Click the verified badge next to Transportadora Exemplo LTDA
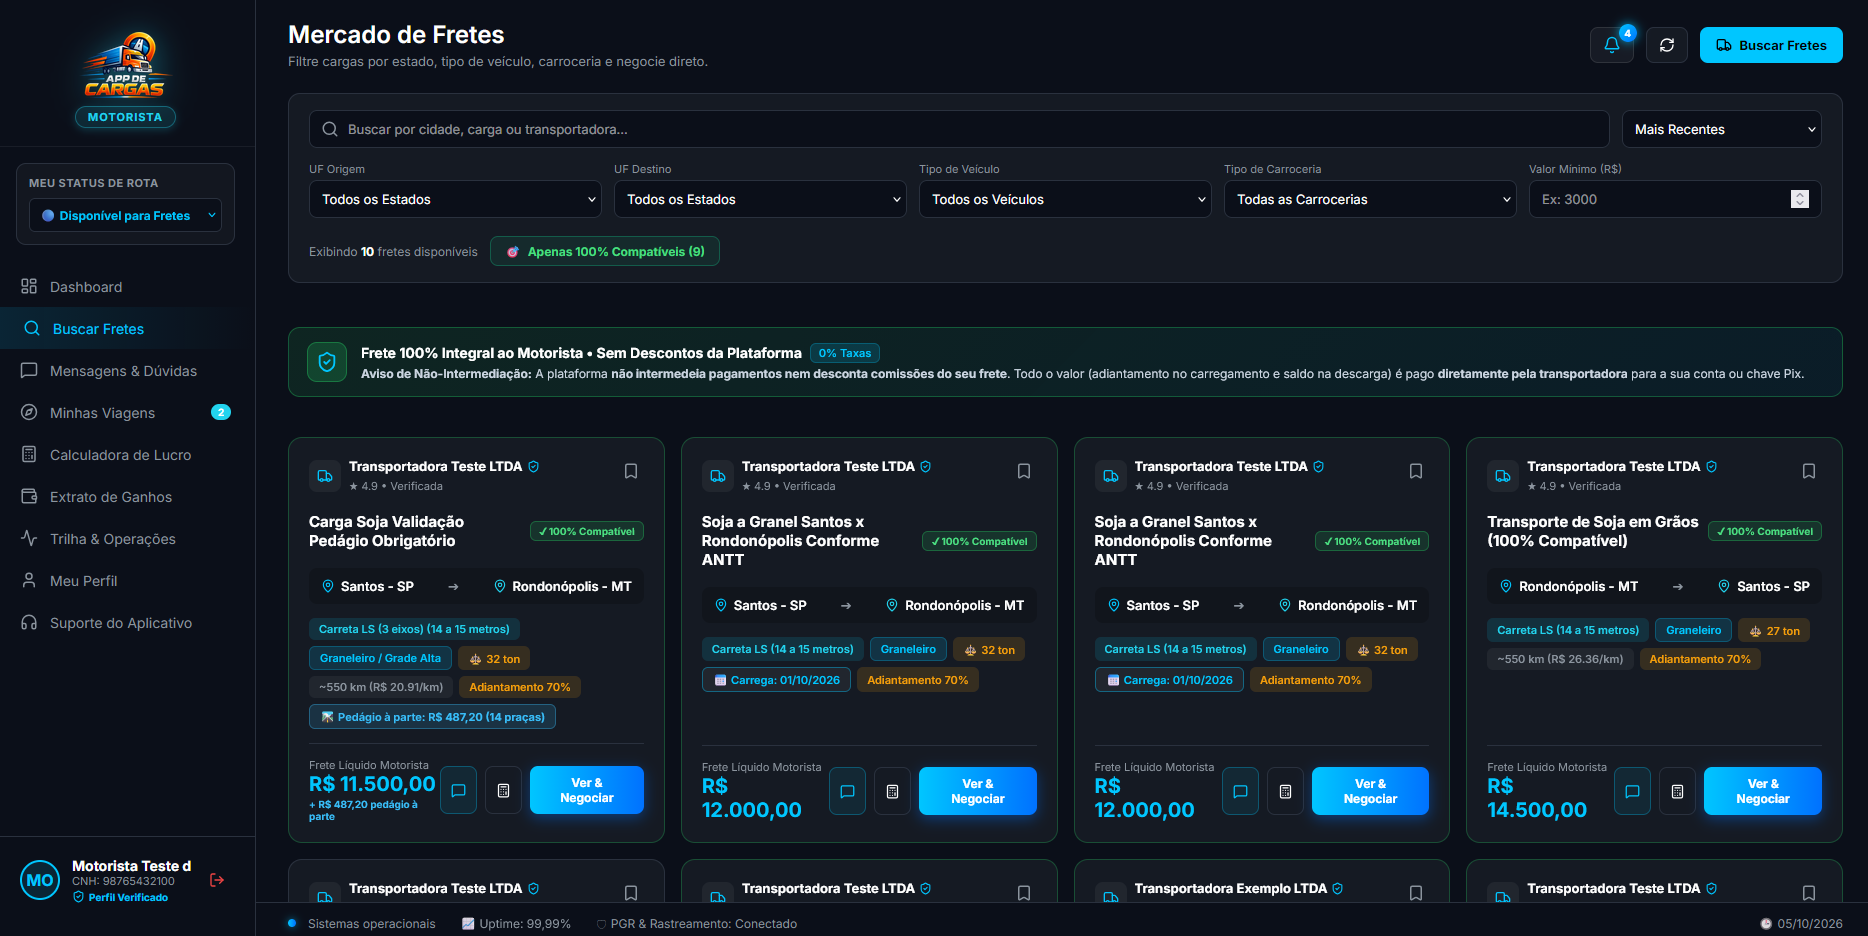Viewport: 1868px width, 936px height. (x=1338, y=888)
